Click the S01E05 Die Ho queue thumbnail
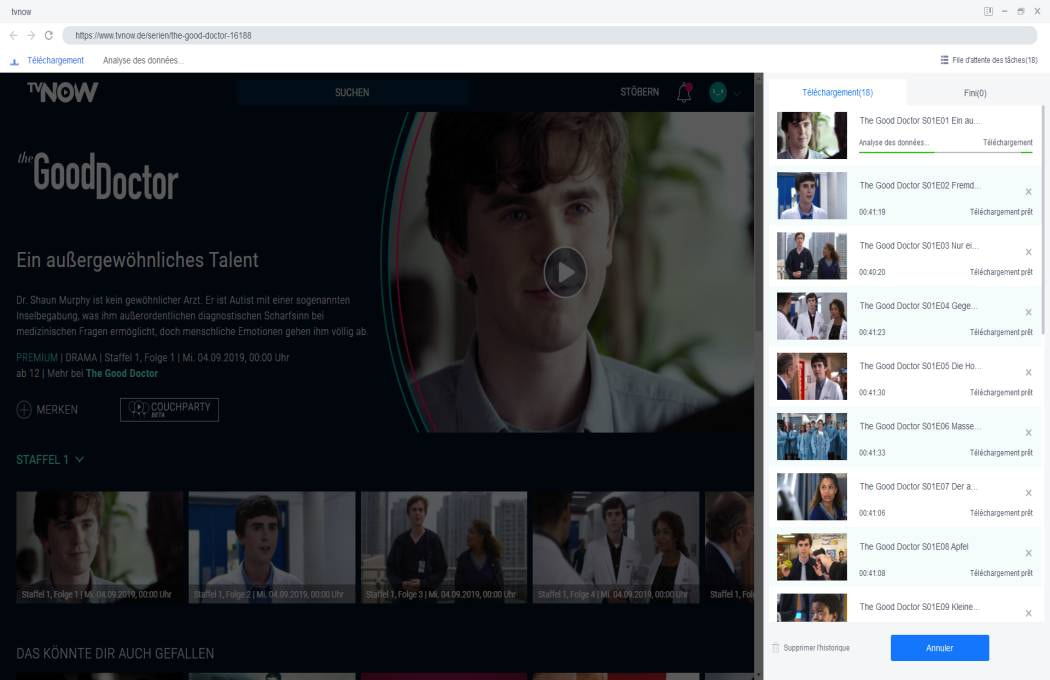Screen dimensions: 1050x680 coord(812,377)
